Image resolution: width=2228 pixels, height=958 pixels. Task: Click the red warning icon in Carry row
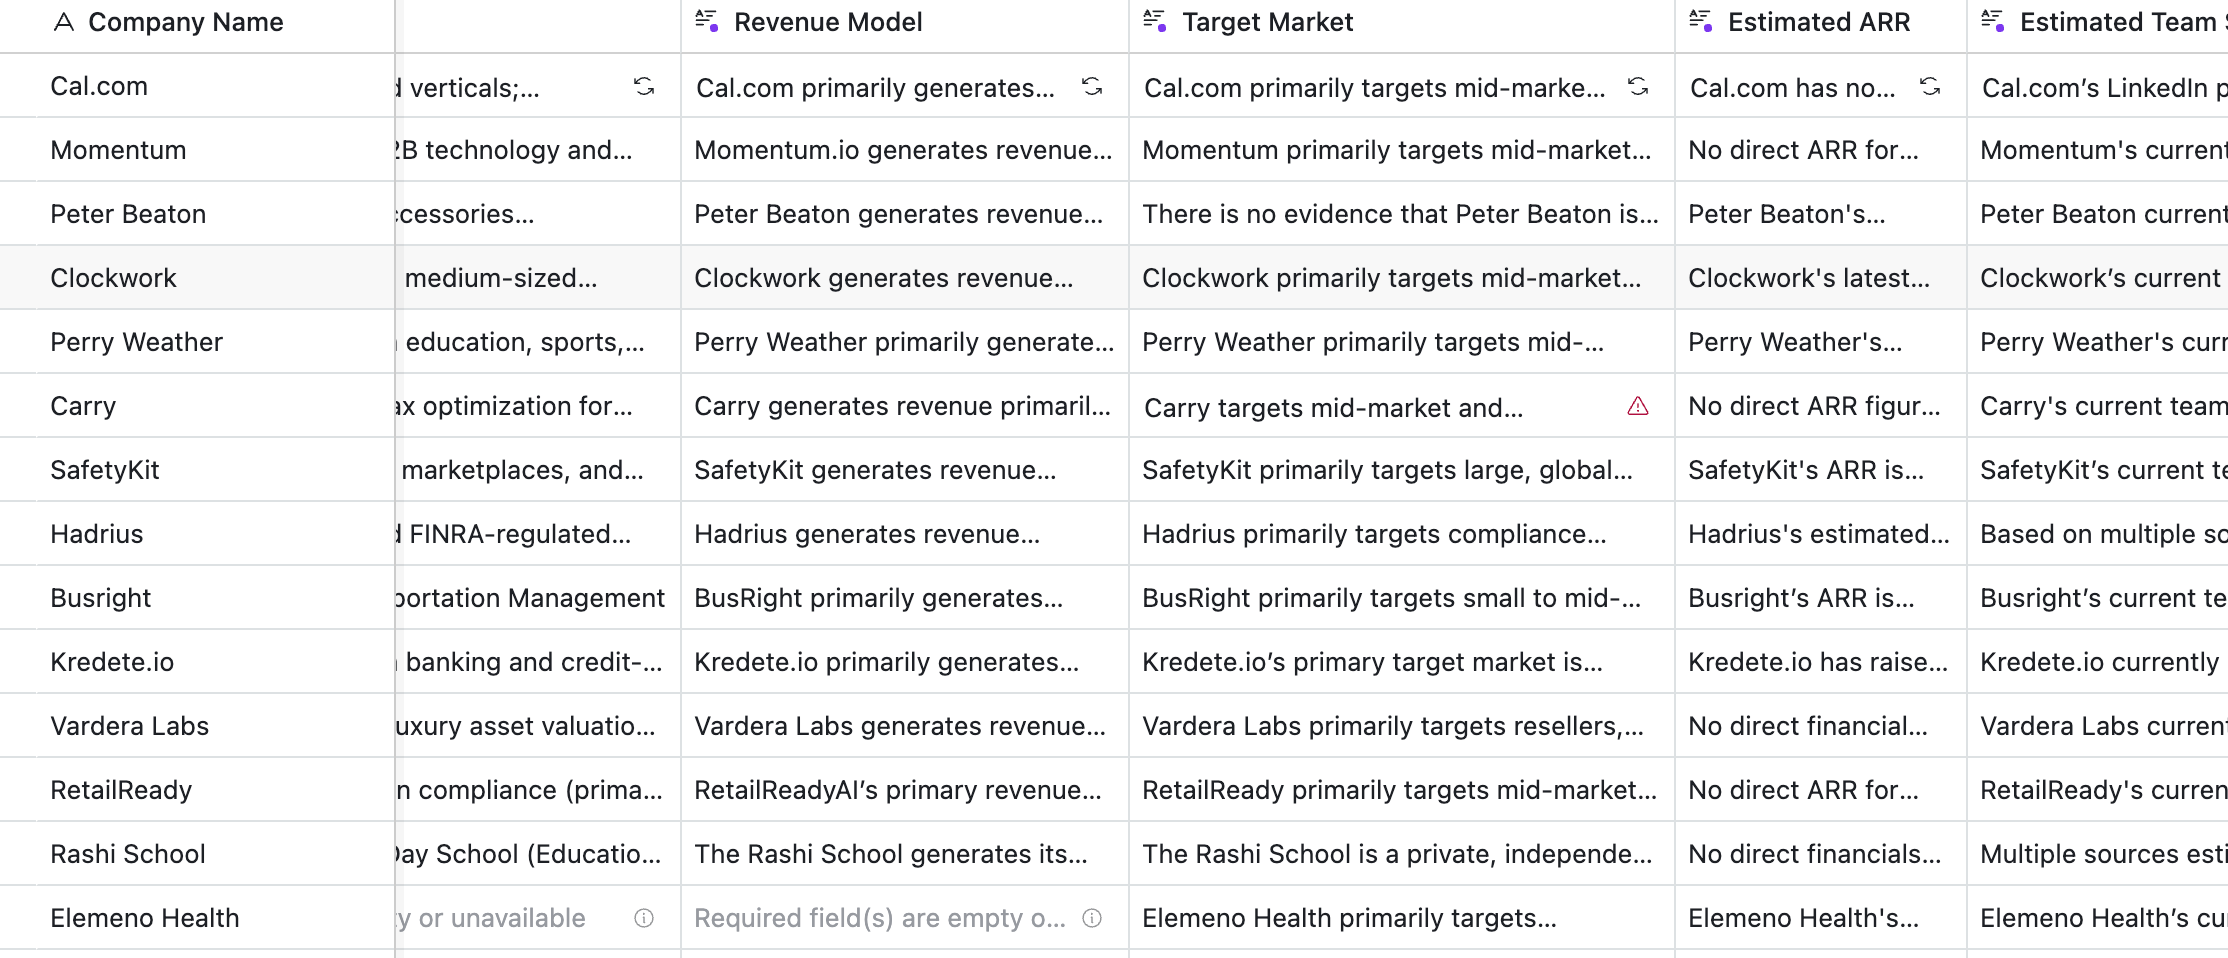click(x=1638, y=406)
